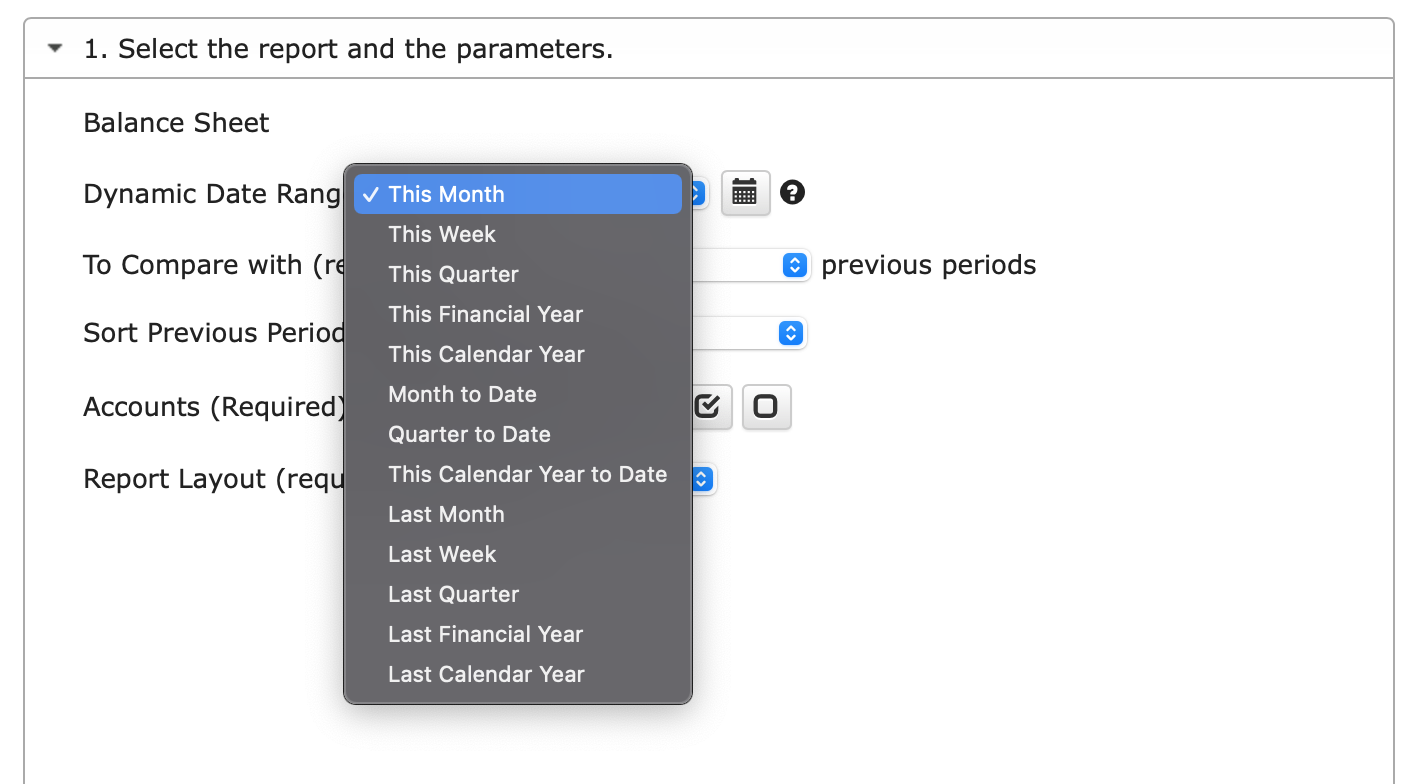Open the Sort Previous Periods dropdown
The height and width of the screenshot is (784, 1418).
[x=790, y=333]
